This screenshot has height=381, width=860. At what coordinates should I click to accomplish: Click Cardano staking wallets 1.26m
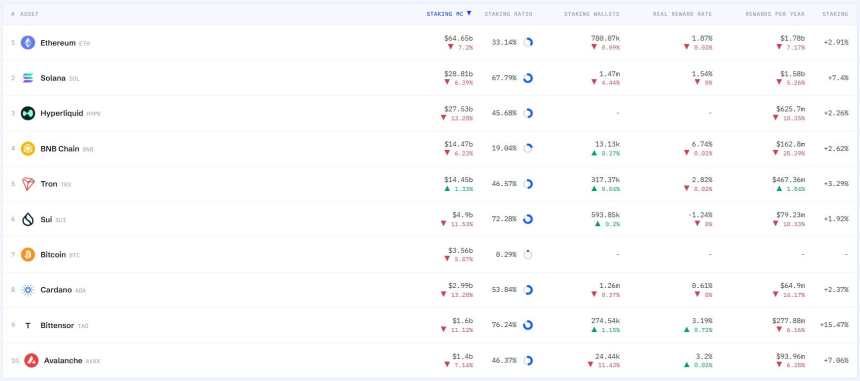click(609, 286)
